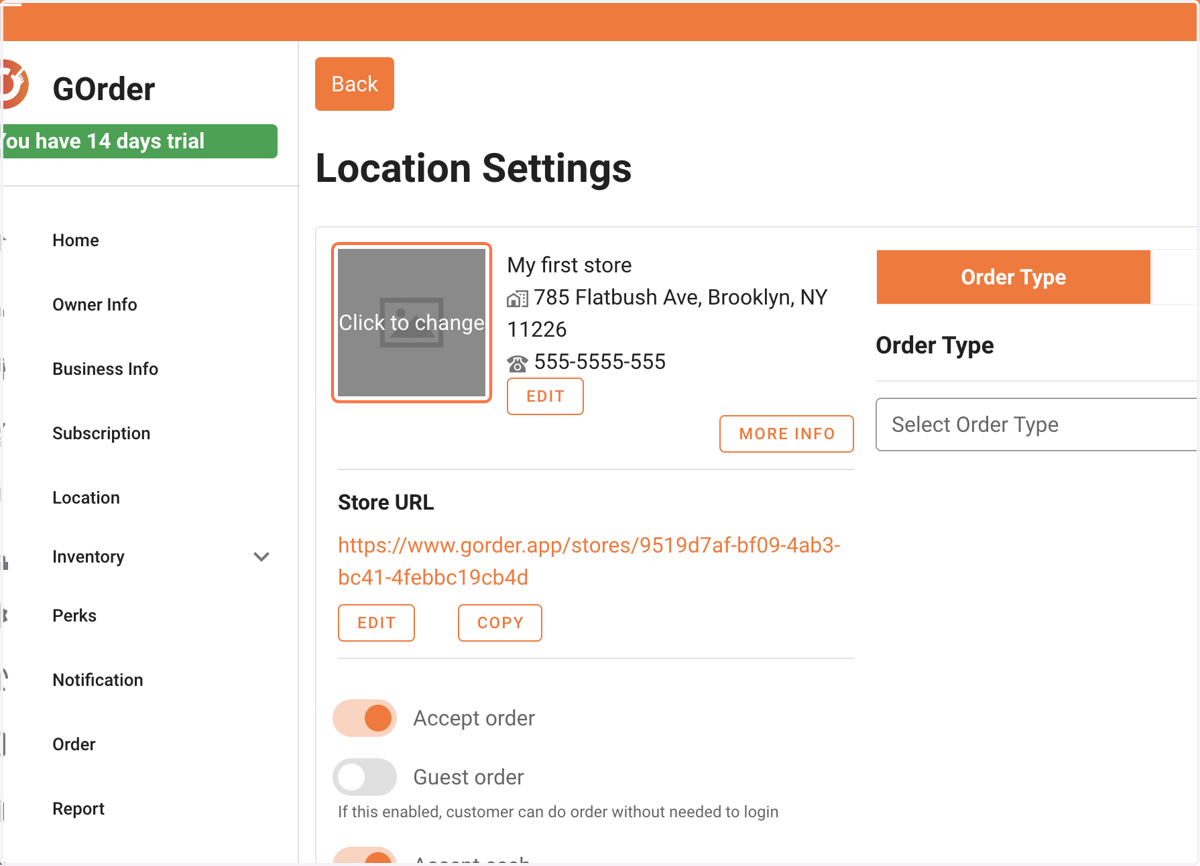Toggle the Accept order switch
Image resolution: width=1200 pixels, height=866 pixels.
(x=365, y=718)
